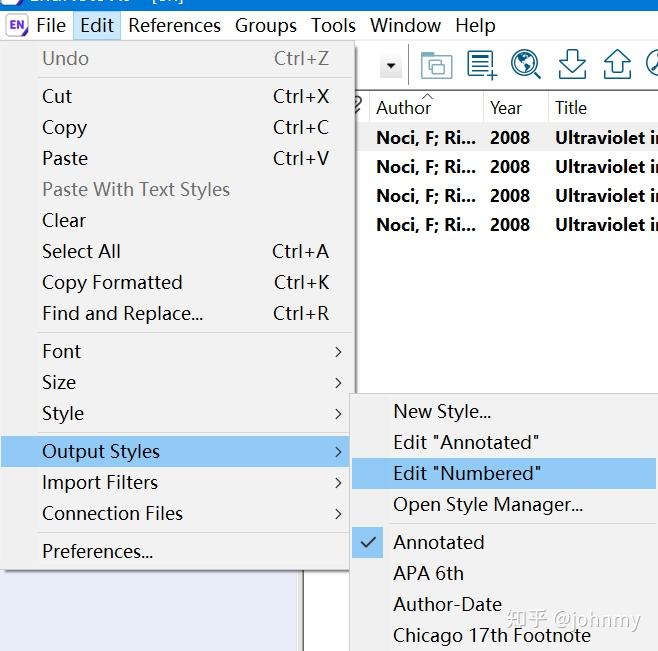Expand the Output Styles submenu
The height and width of the screenshot is (651, 658).
point(175,452)
